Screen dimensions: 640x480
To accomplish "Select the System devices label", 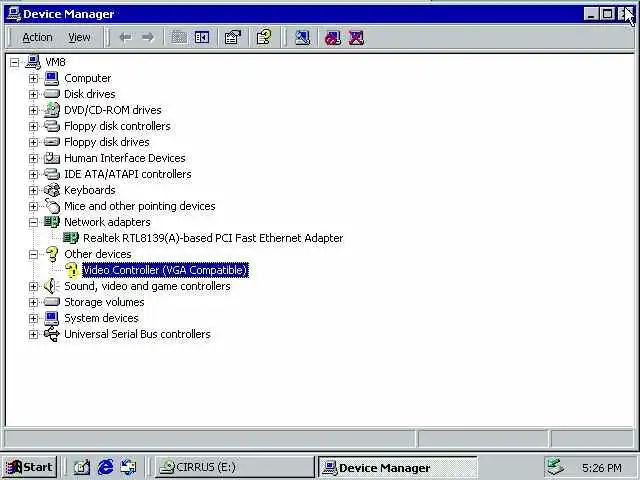I will click(101, 318).
